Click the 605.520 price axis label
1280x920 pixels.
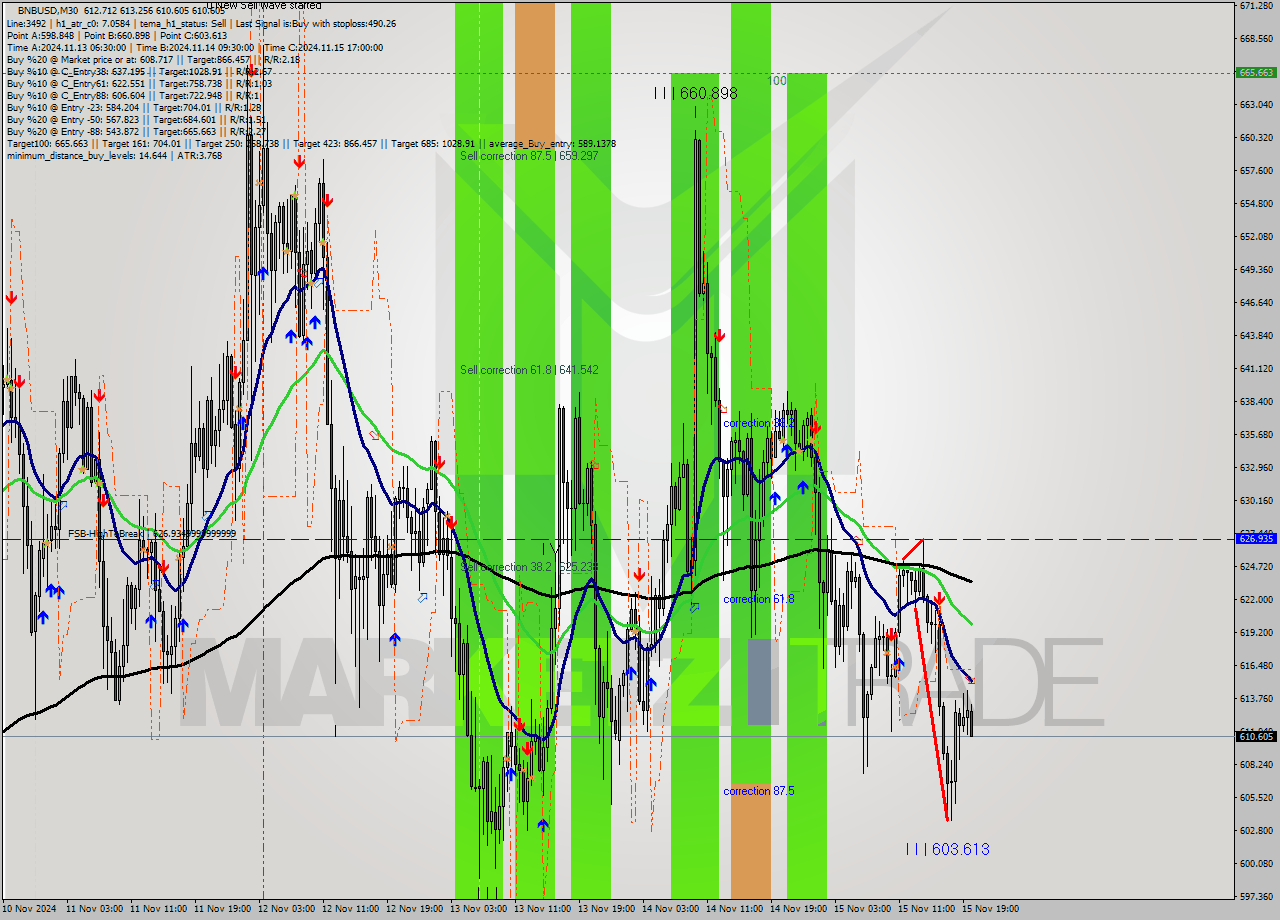click(x=1256, y=797)
